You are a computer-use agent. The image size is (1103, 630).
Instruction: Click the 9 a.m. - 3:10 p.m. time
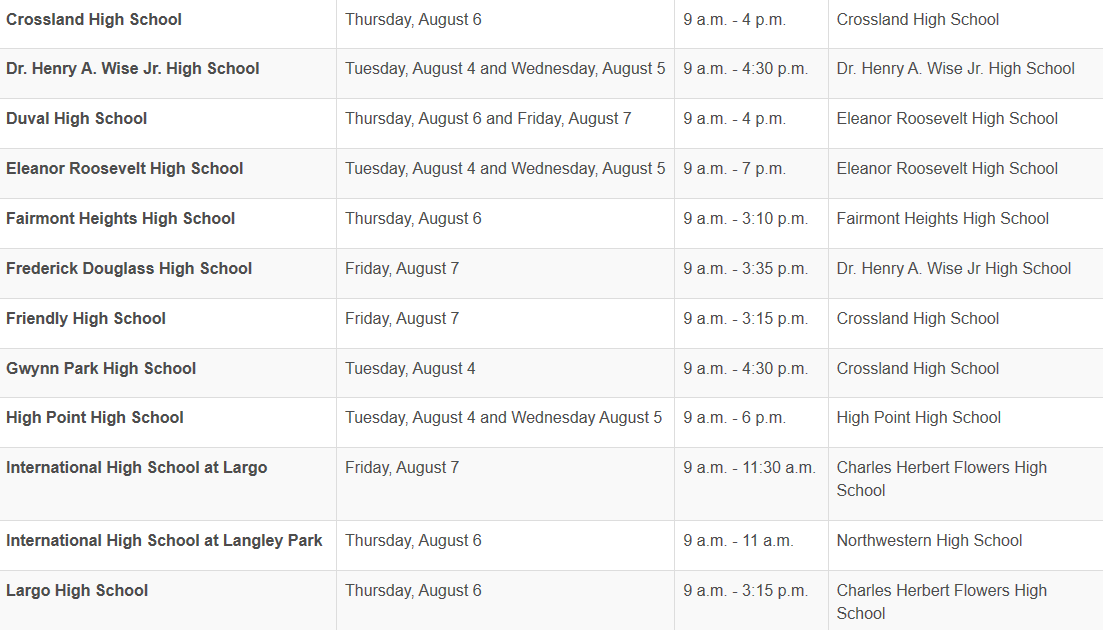point(745,219)
